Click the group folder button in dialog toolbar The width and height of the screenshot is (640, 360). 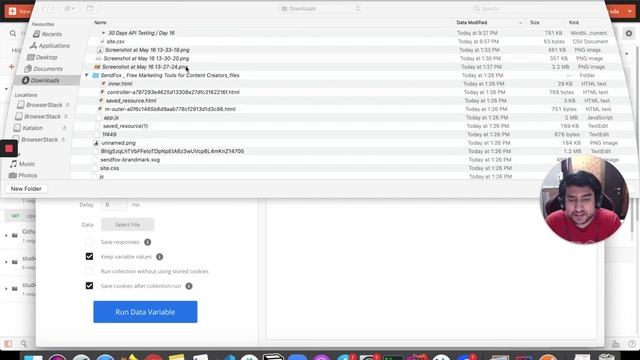click(x=89, y=8)
